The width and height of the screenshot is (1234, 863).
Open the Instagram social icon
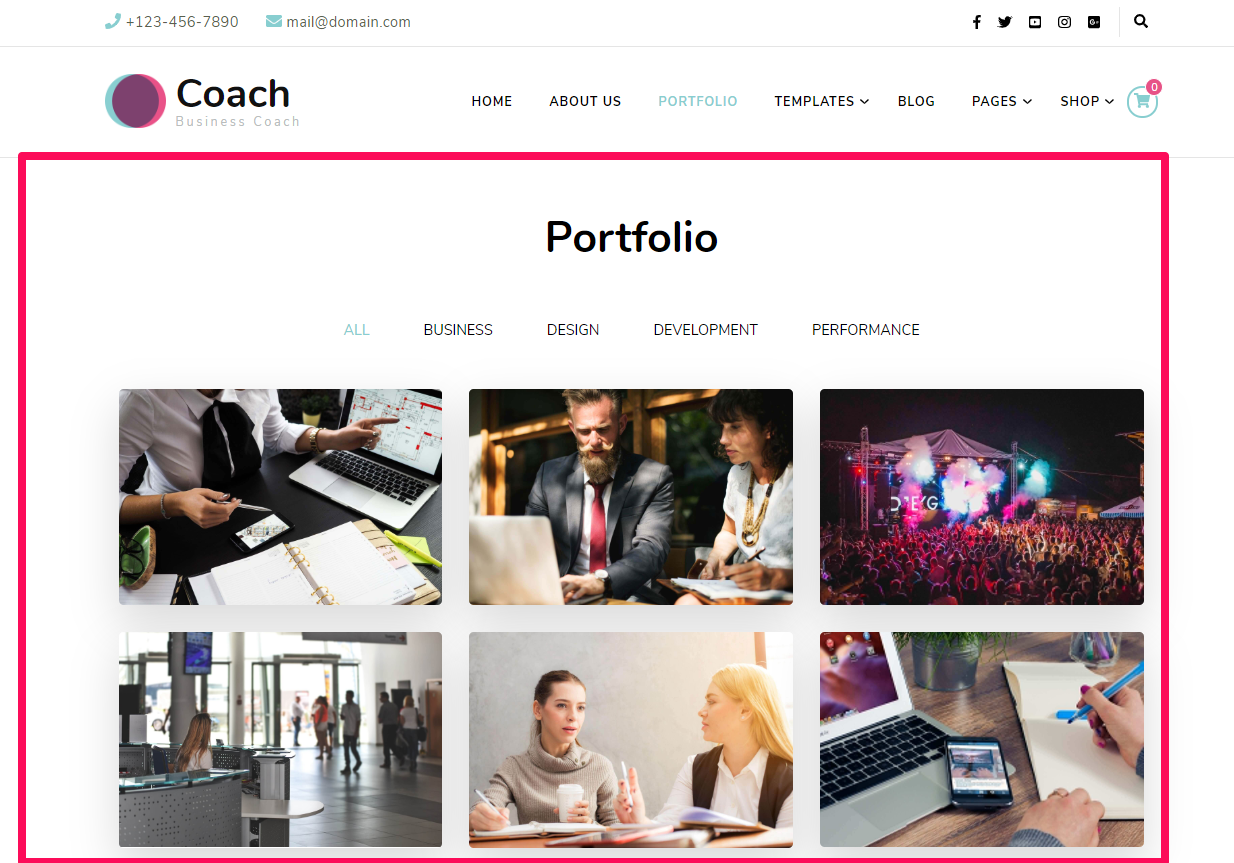tap(1065, 22)
